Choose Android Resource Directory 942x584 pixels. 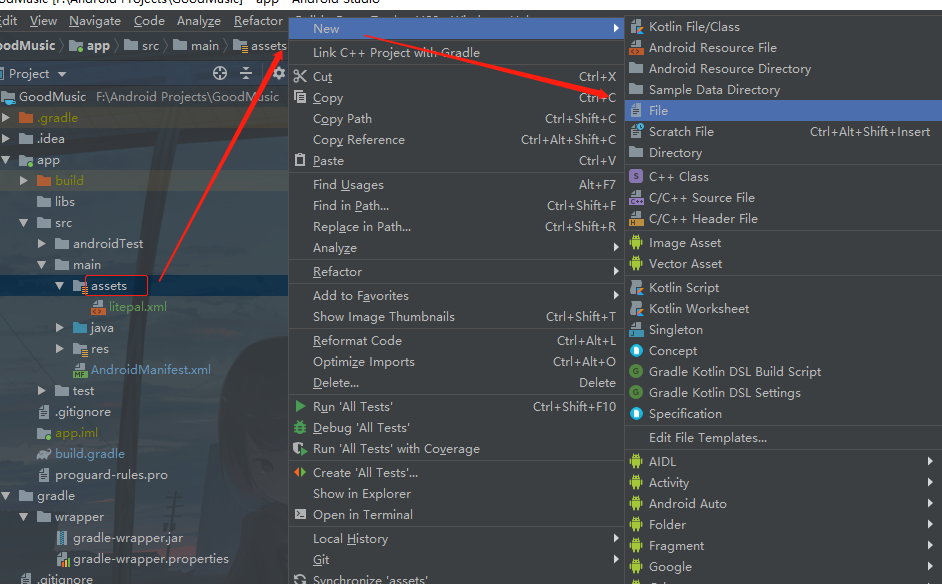click(783, 68)
